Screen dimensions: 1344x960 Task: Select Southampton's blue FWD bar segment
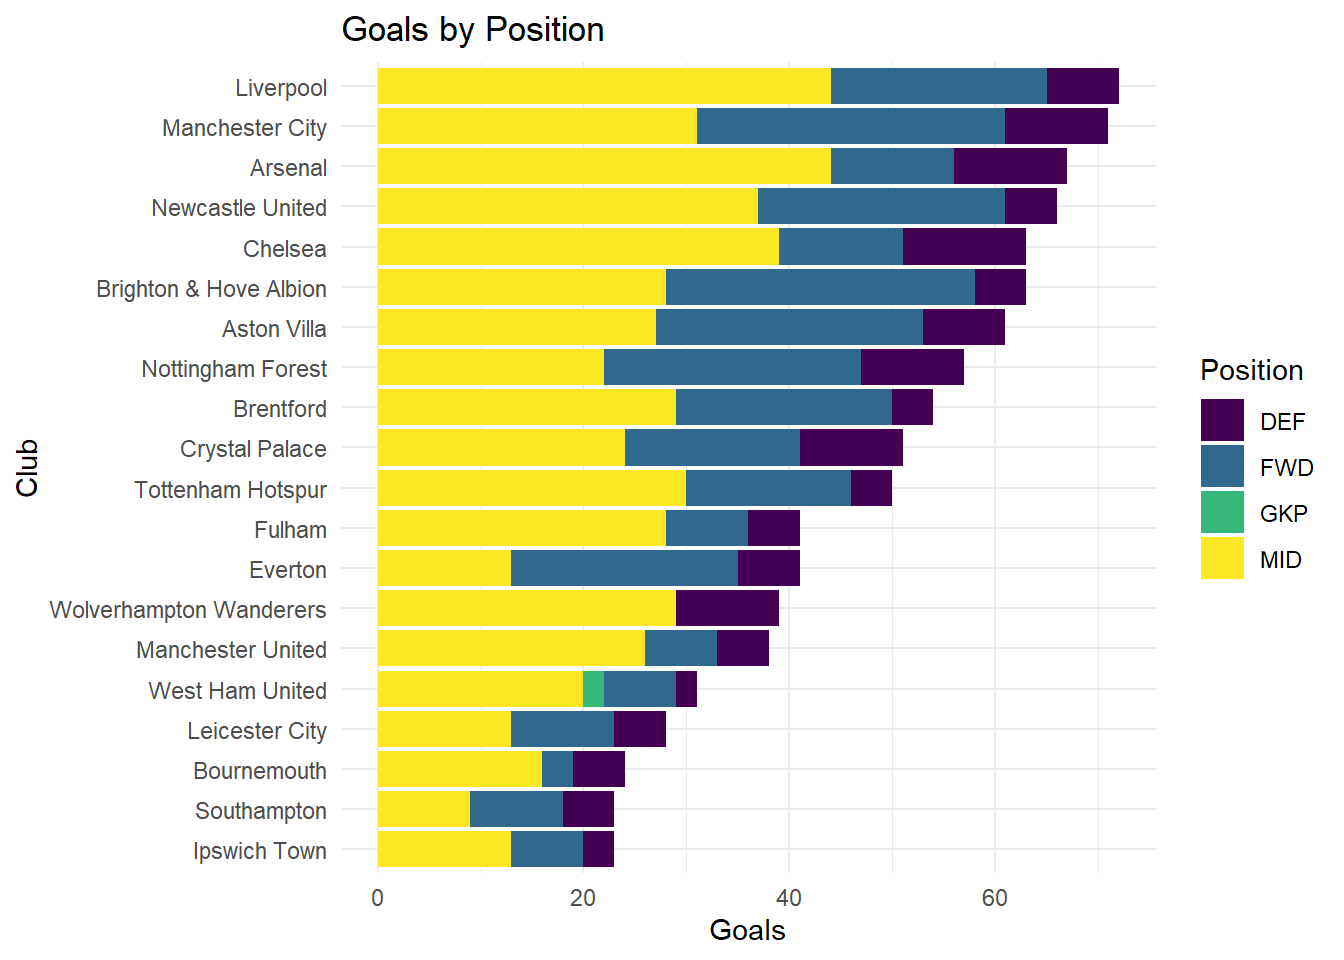(x=516, y=810)
